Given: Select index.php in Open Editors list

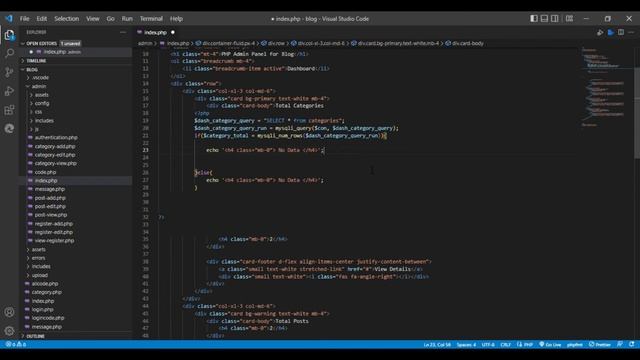Looking at the screenshot, I should pos(61,52).
